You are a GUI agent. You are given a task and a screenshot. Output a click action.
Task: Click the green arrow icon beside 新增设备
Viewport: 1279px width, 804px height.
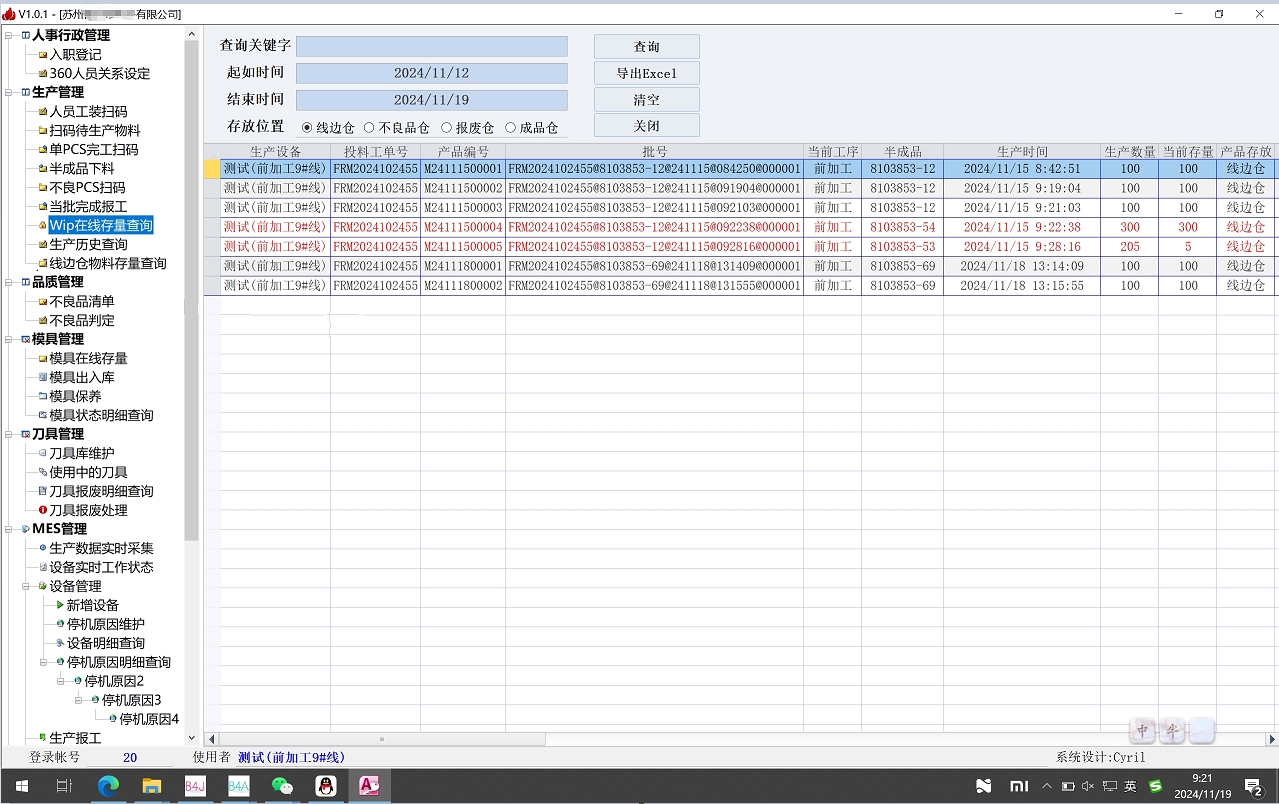click(x=60, y=606)
